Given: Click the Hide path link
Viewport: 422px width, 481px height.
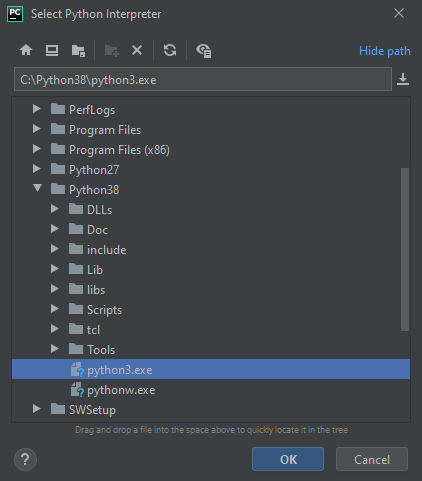Looking at the screenshot, I should pyautogui.click(x=385, y=51).
